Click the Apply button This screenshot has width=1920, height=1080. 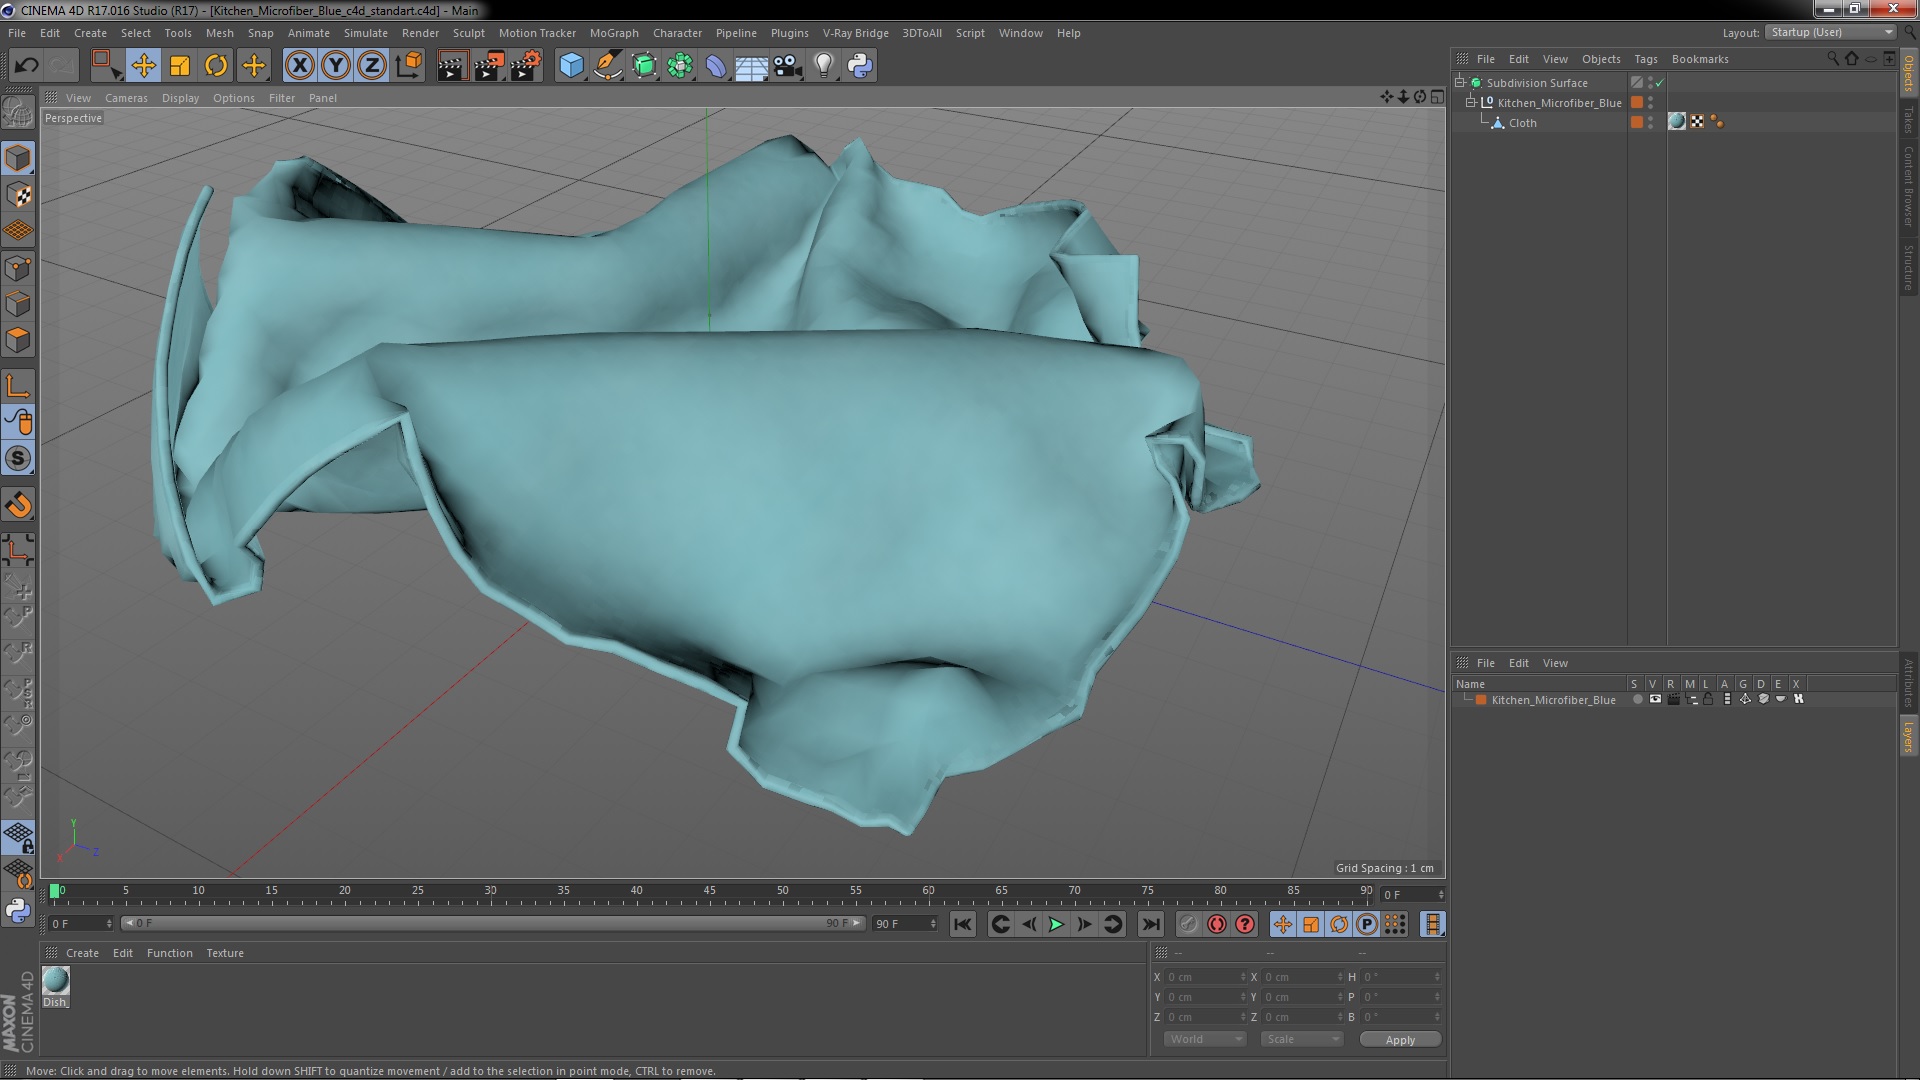pos(1400,1040)
